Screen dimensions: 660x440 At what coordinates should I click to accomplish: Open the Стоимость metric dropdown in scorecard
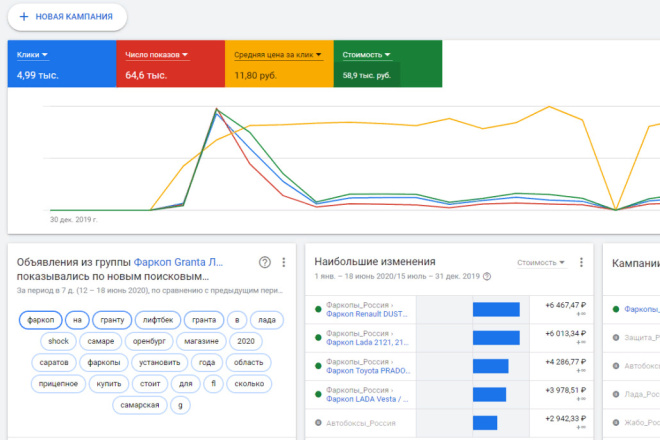[x=366, y=55]
